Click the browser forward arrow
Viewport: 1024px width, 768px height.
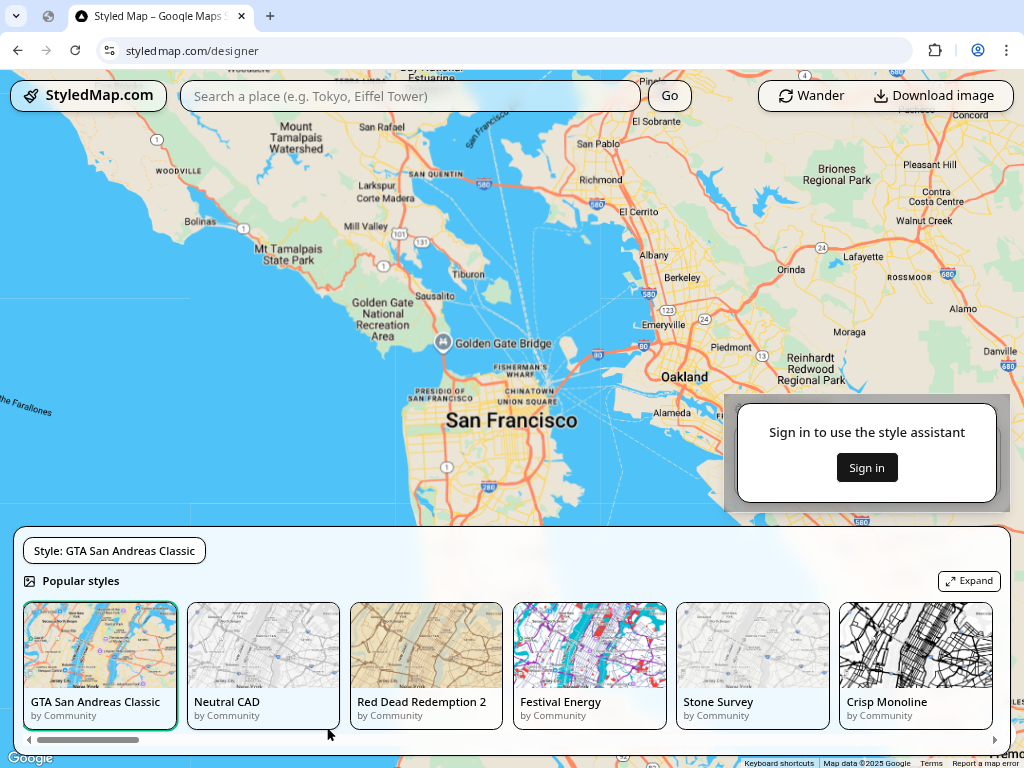tap(46, 50)
